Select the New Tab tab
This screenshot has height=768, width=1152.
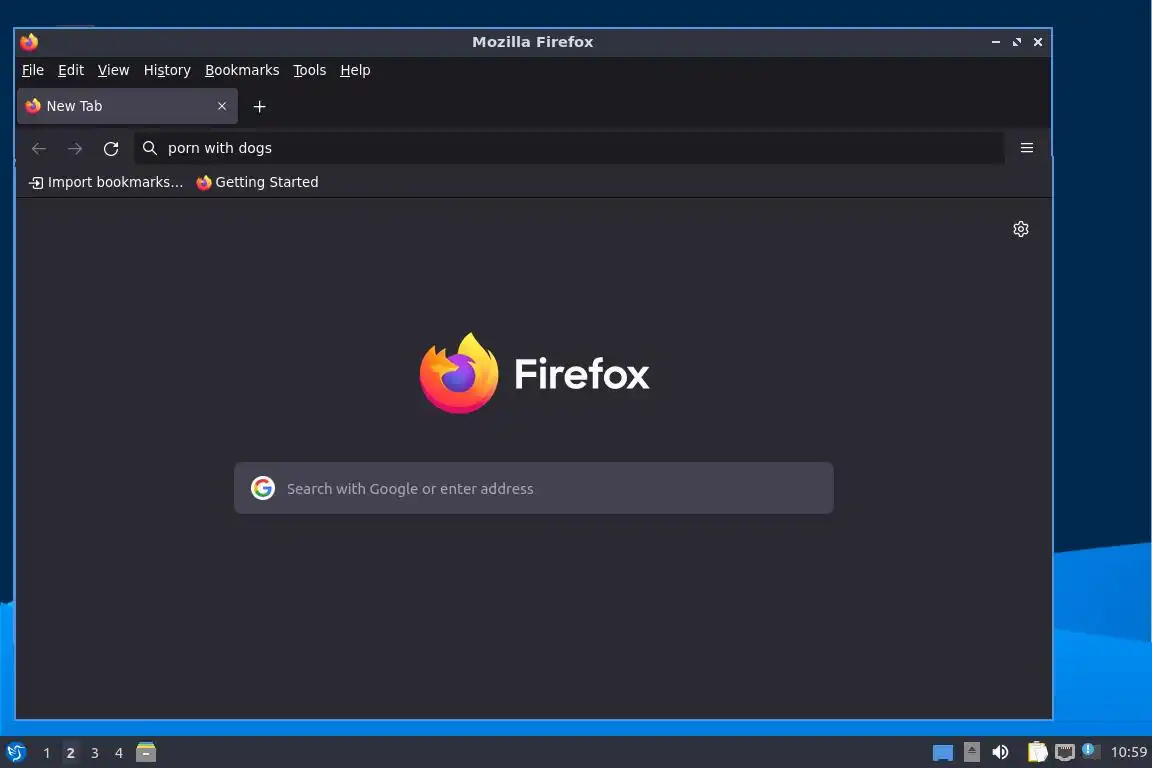(x=127, y=106)
